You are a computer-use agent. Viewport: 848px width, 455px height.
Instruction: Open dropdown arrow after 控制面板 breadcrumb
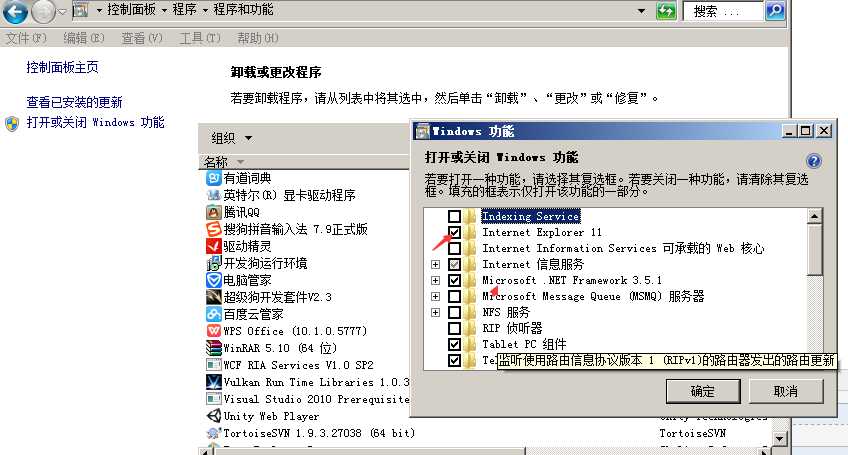coord(164,10)
